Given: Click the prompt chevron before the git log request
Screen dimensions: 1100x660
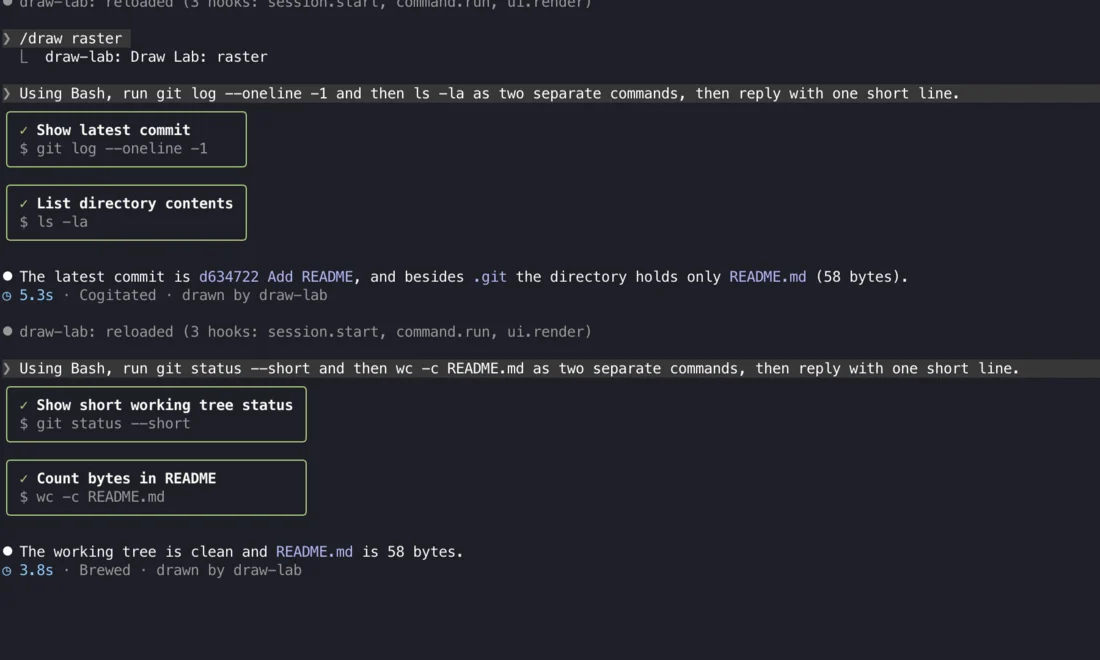Looking at the screenshot, I should (x=7, y=93).
